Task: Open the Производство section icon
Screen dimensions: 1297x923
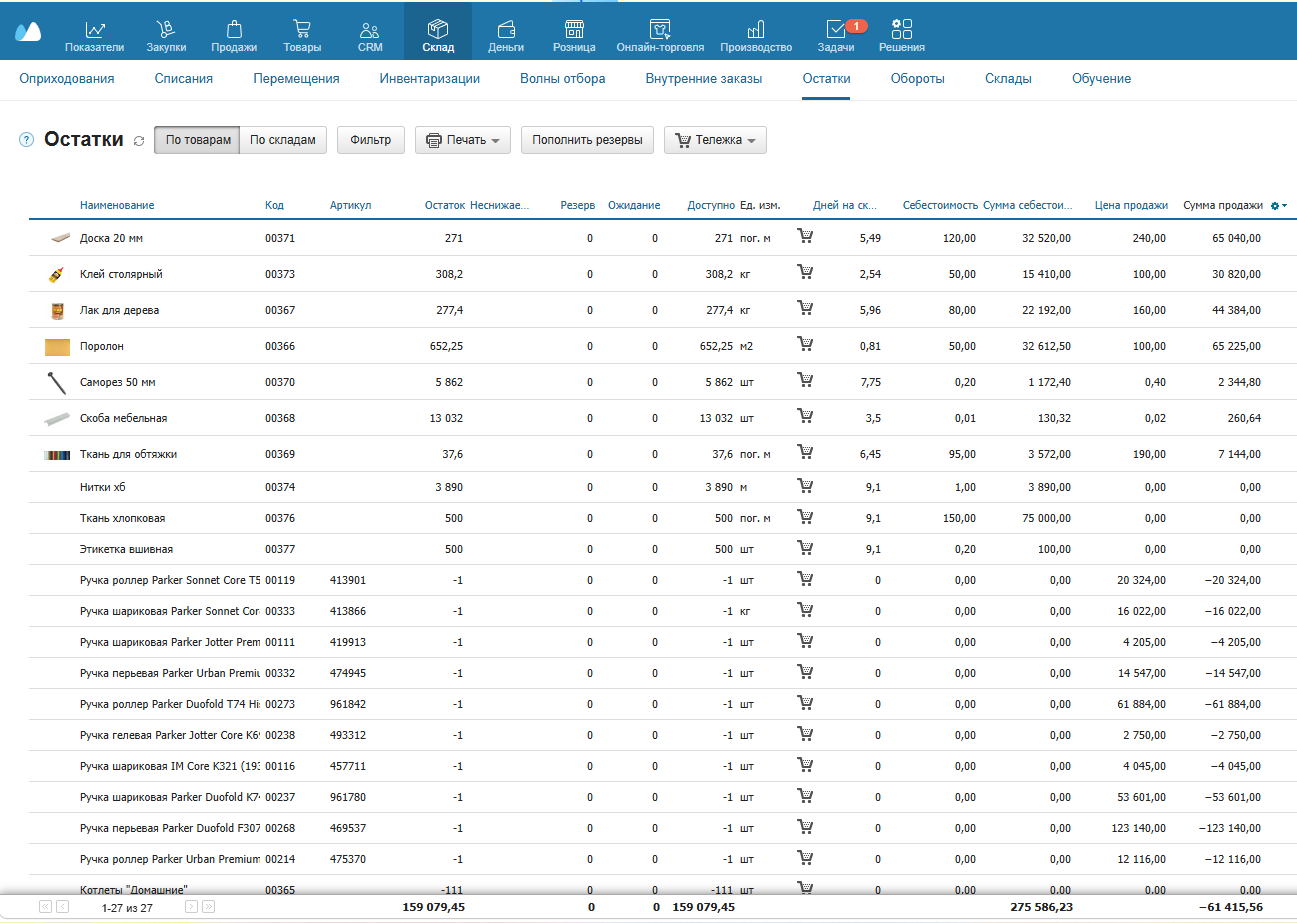Action: (756, 30)
